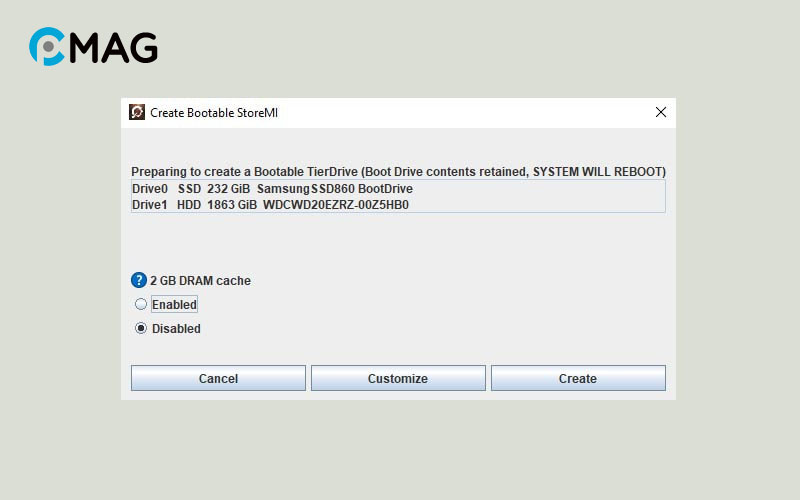
Task: Close the Create Bootable StoreMI dialog
Action: (x=660, y=113)
